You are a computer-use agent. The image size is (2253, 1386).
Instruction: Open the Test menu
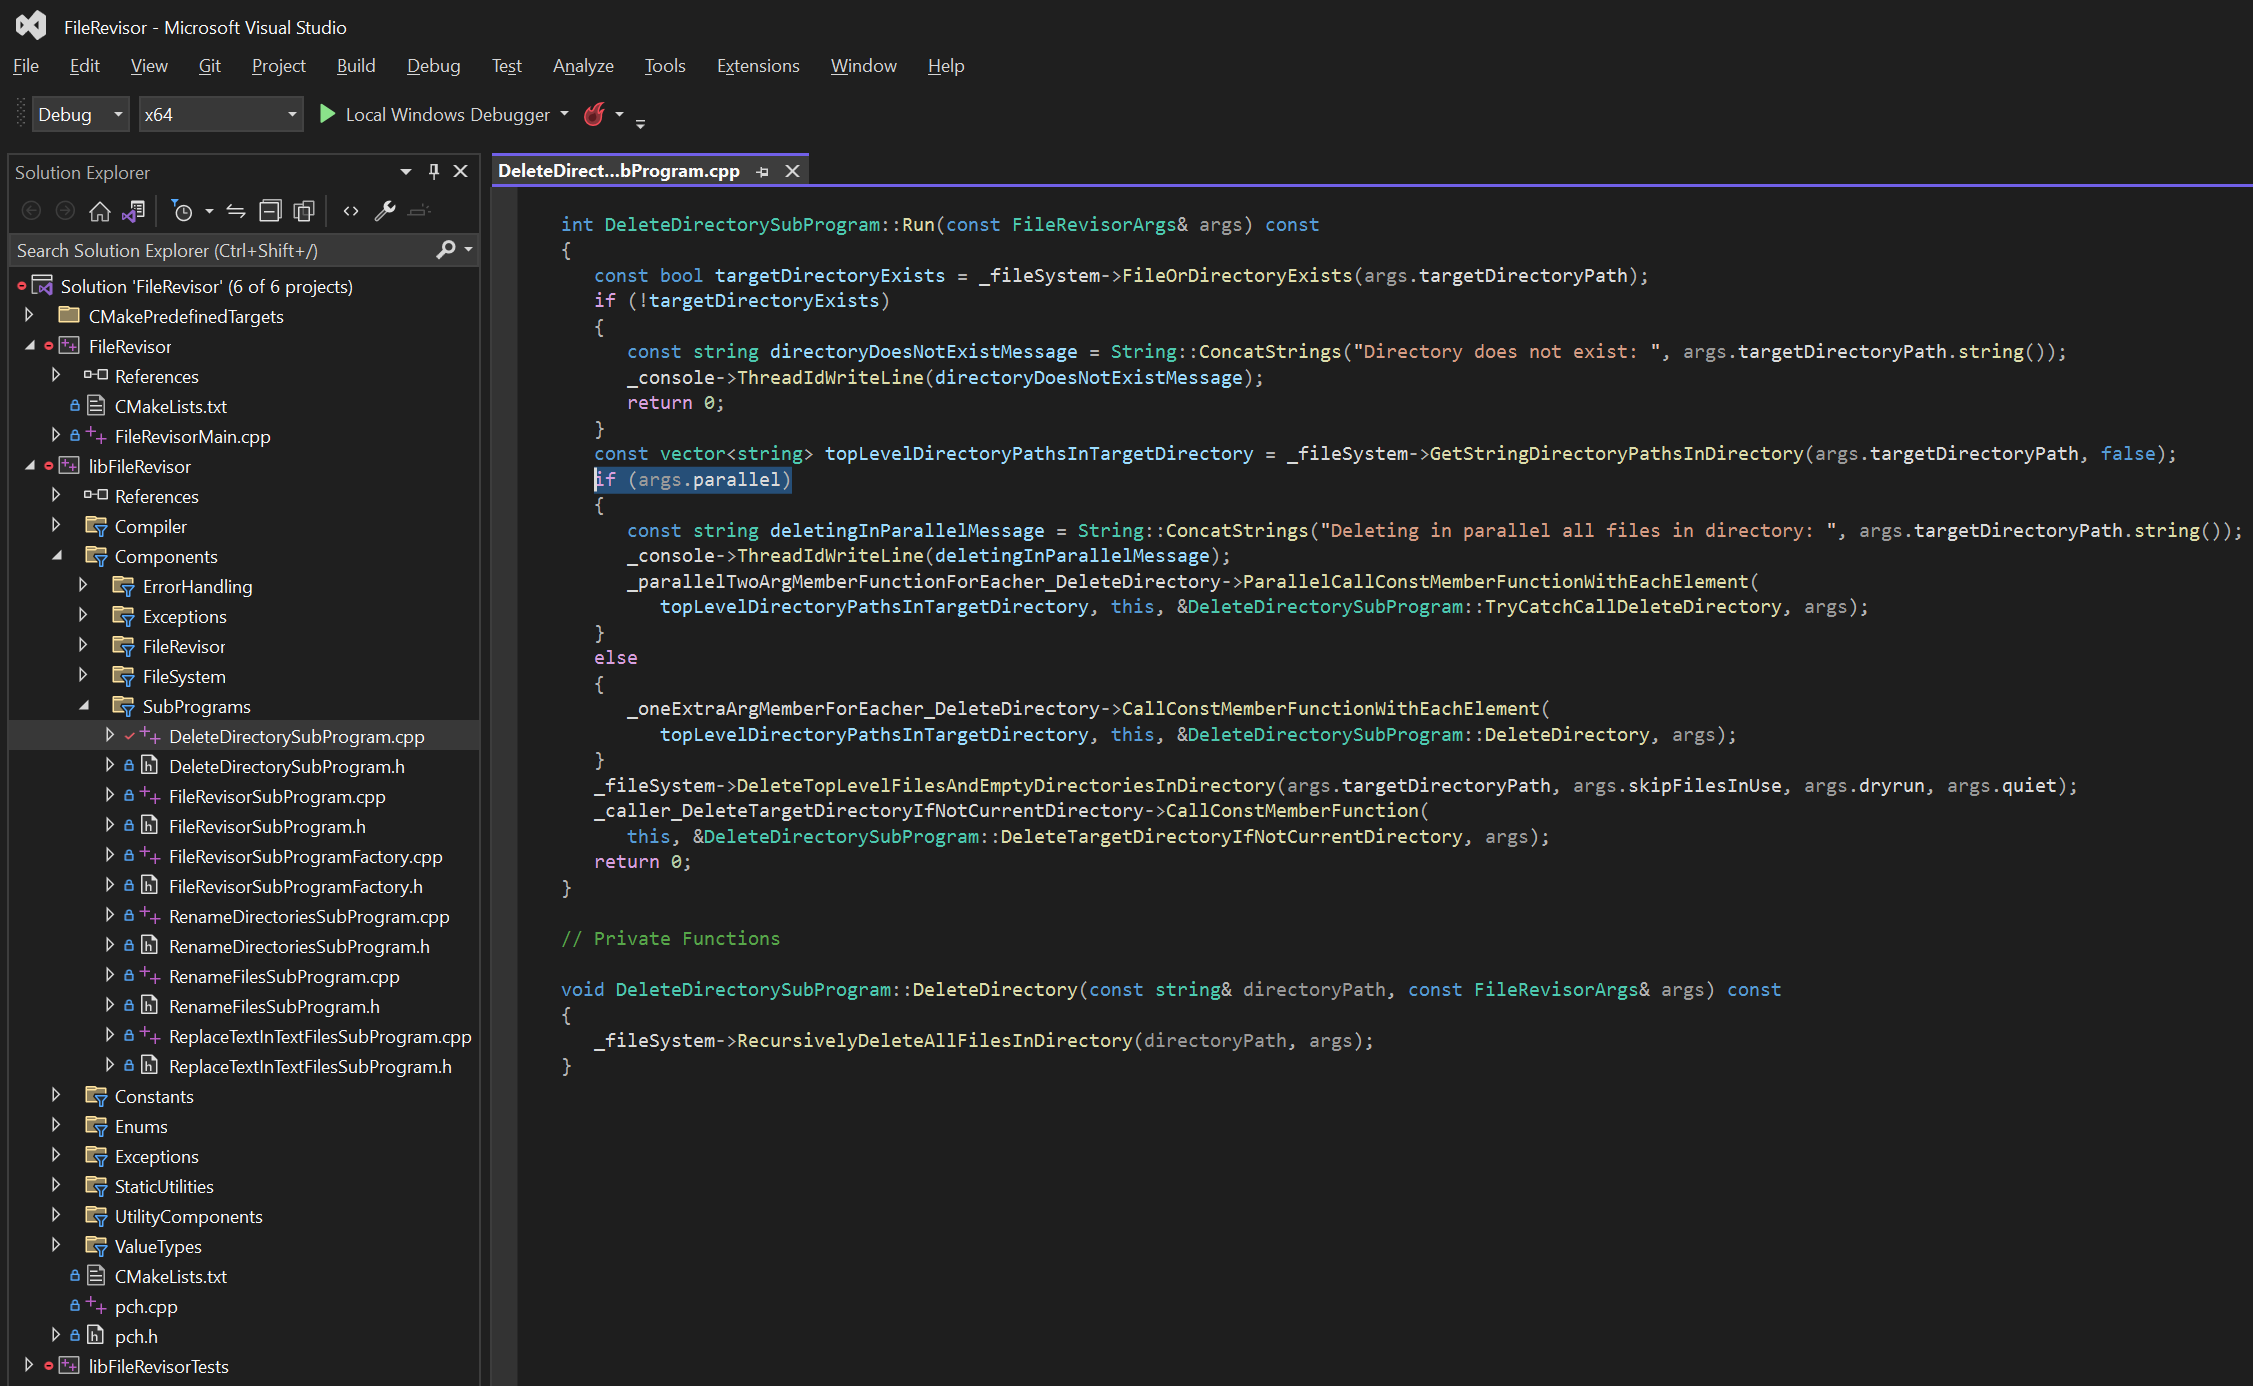[x=507, y=66]
